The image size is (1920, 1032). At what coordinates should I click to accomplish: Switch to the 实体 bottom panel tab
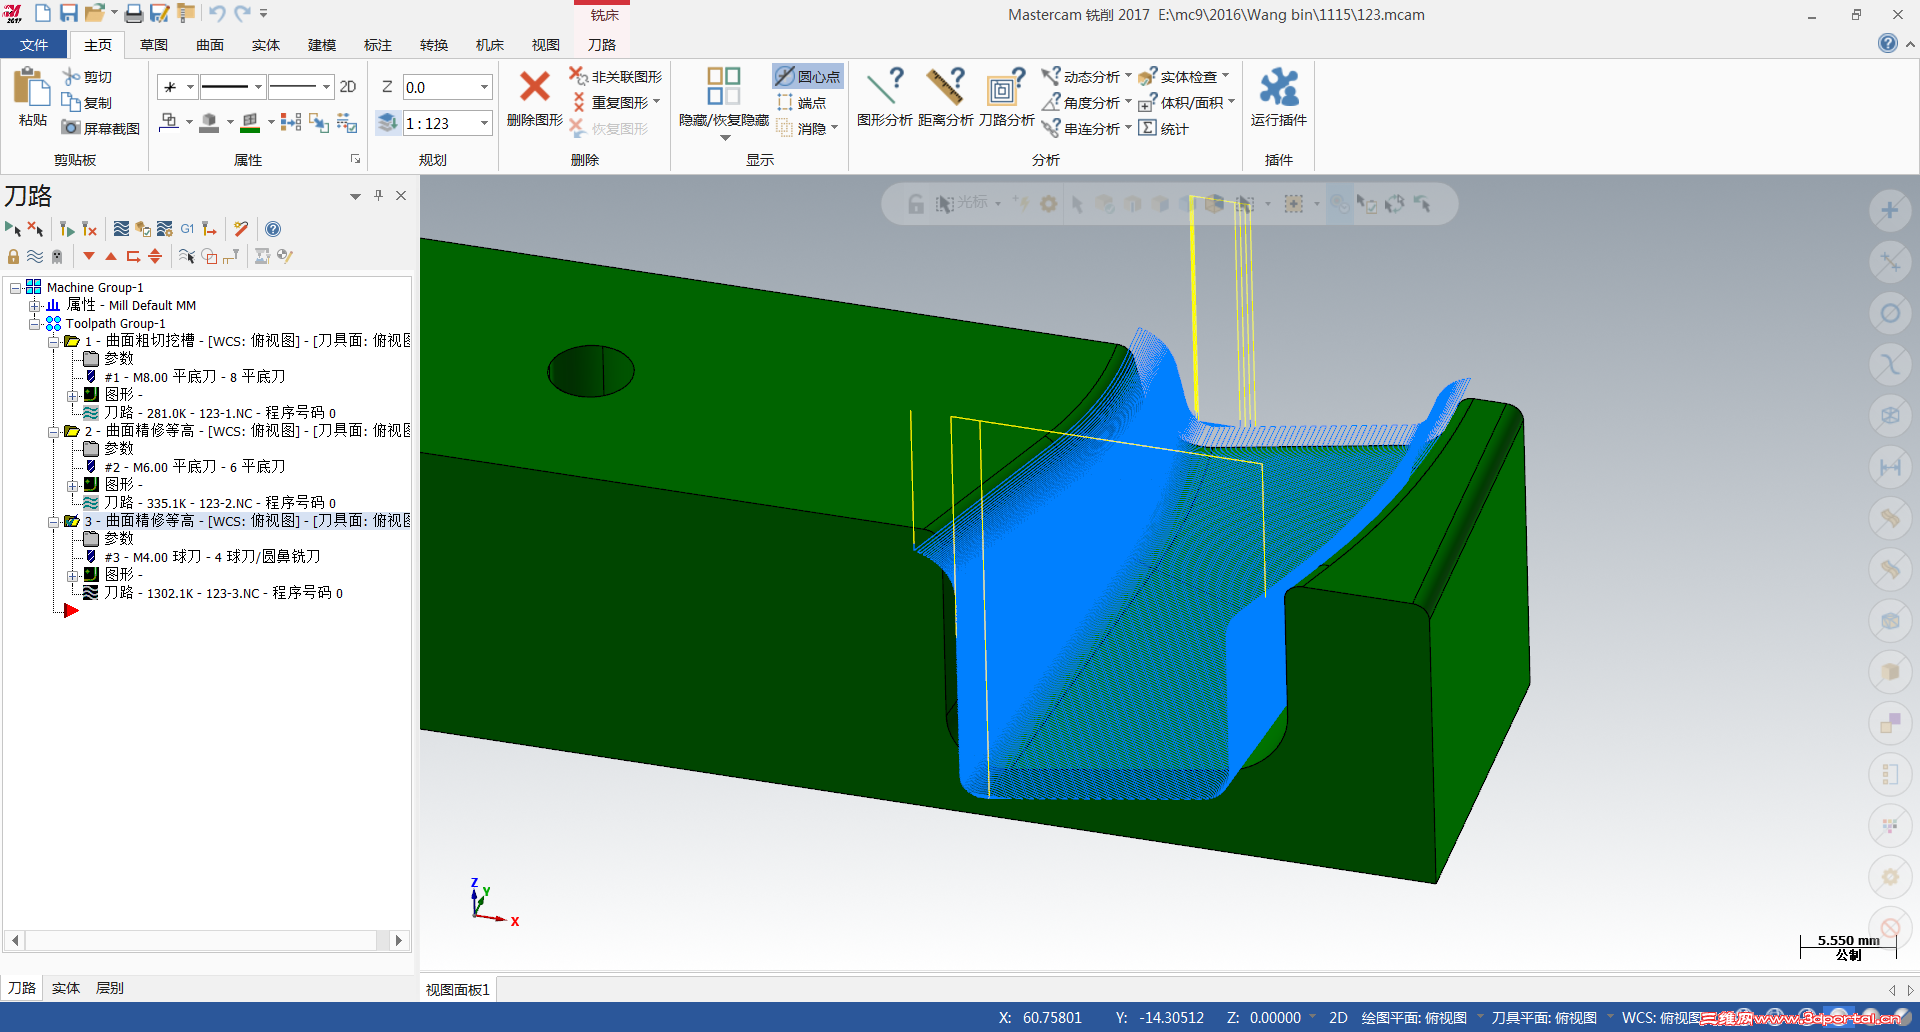[66, 988]
